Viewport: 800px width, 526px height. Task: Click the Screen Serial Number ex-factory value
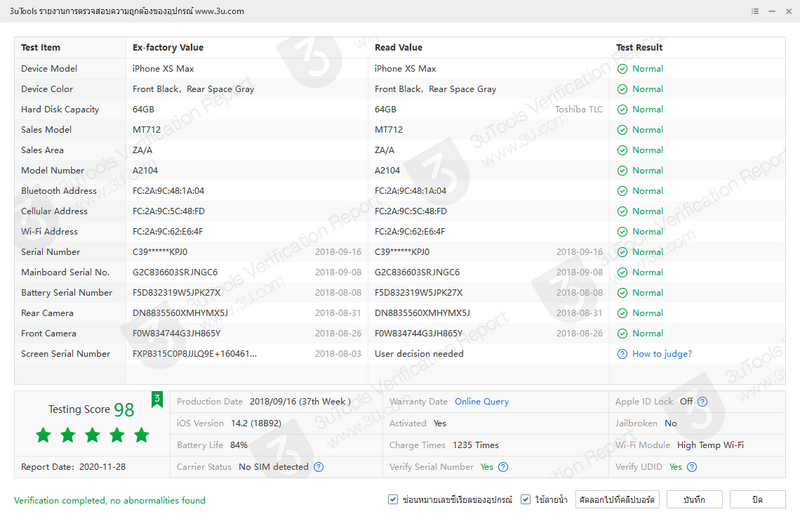click(x=194, y=354)
